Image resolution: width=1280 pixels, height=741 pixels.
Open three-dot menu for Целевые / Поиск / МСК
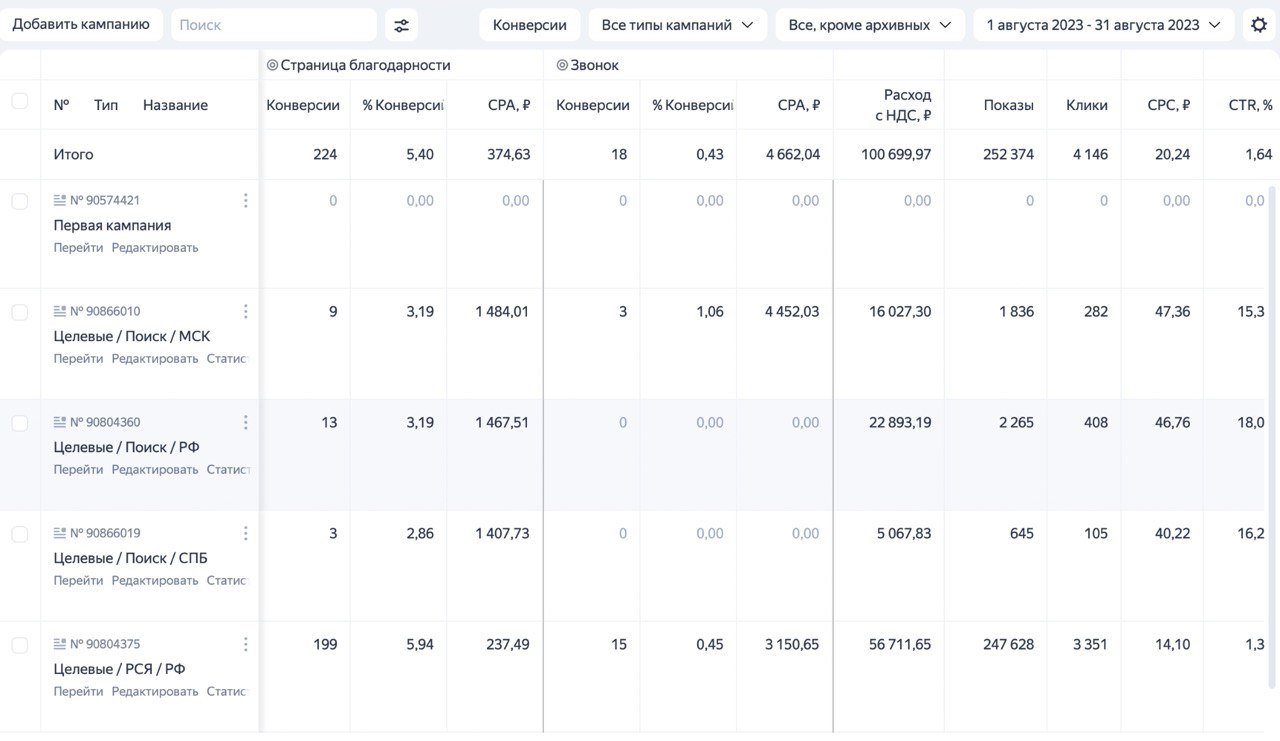click(245, 312)
